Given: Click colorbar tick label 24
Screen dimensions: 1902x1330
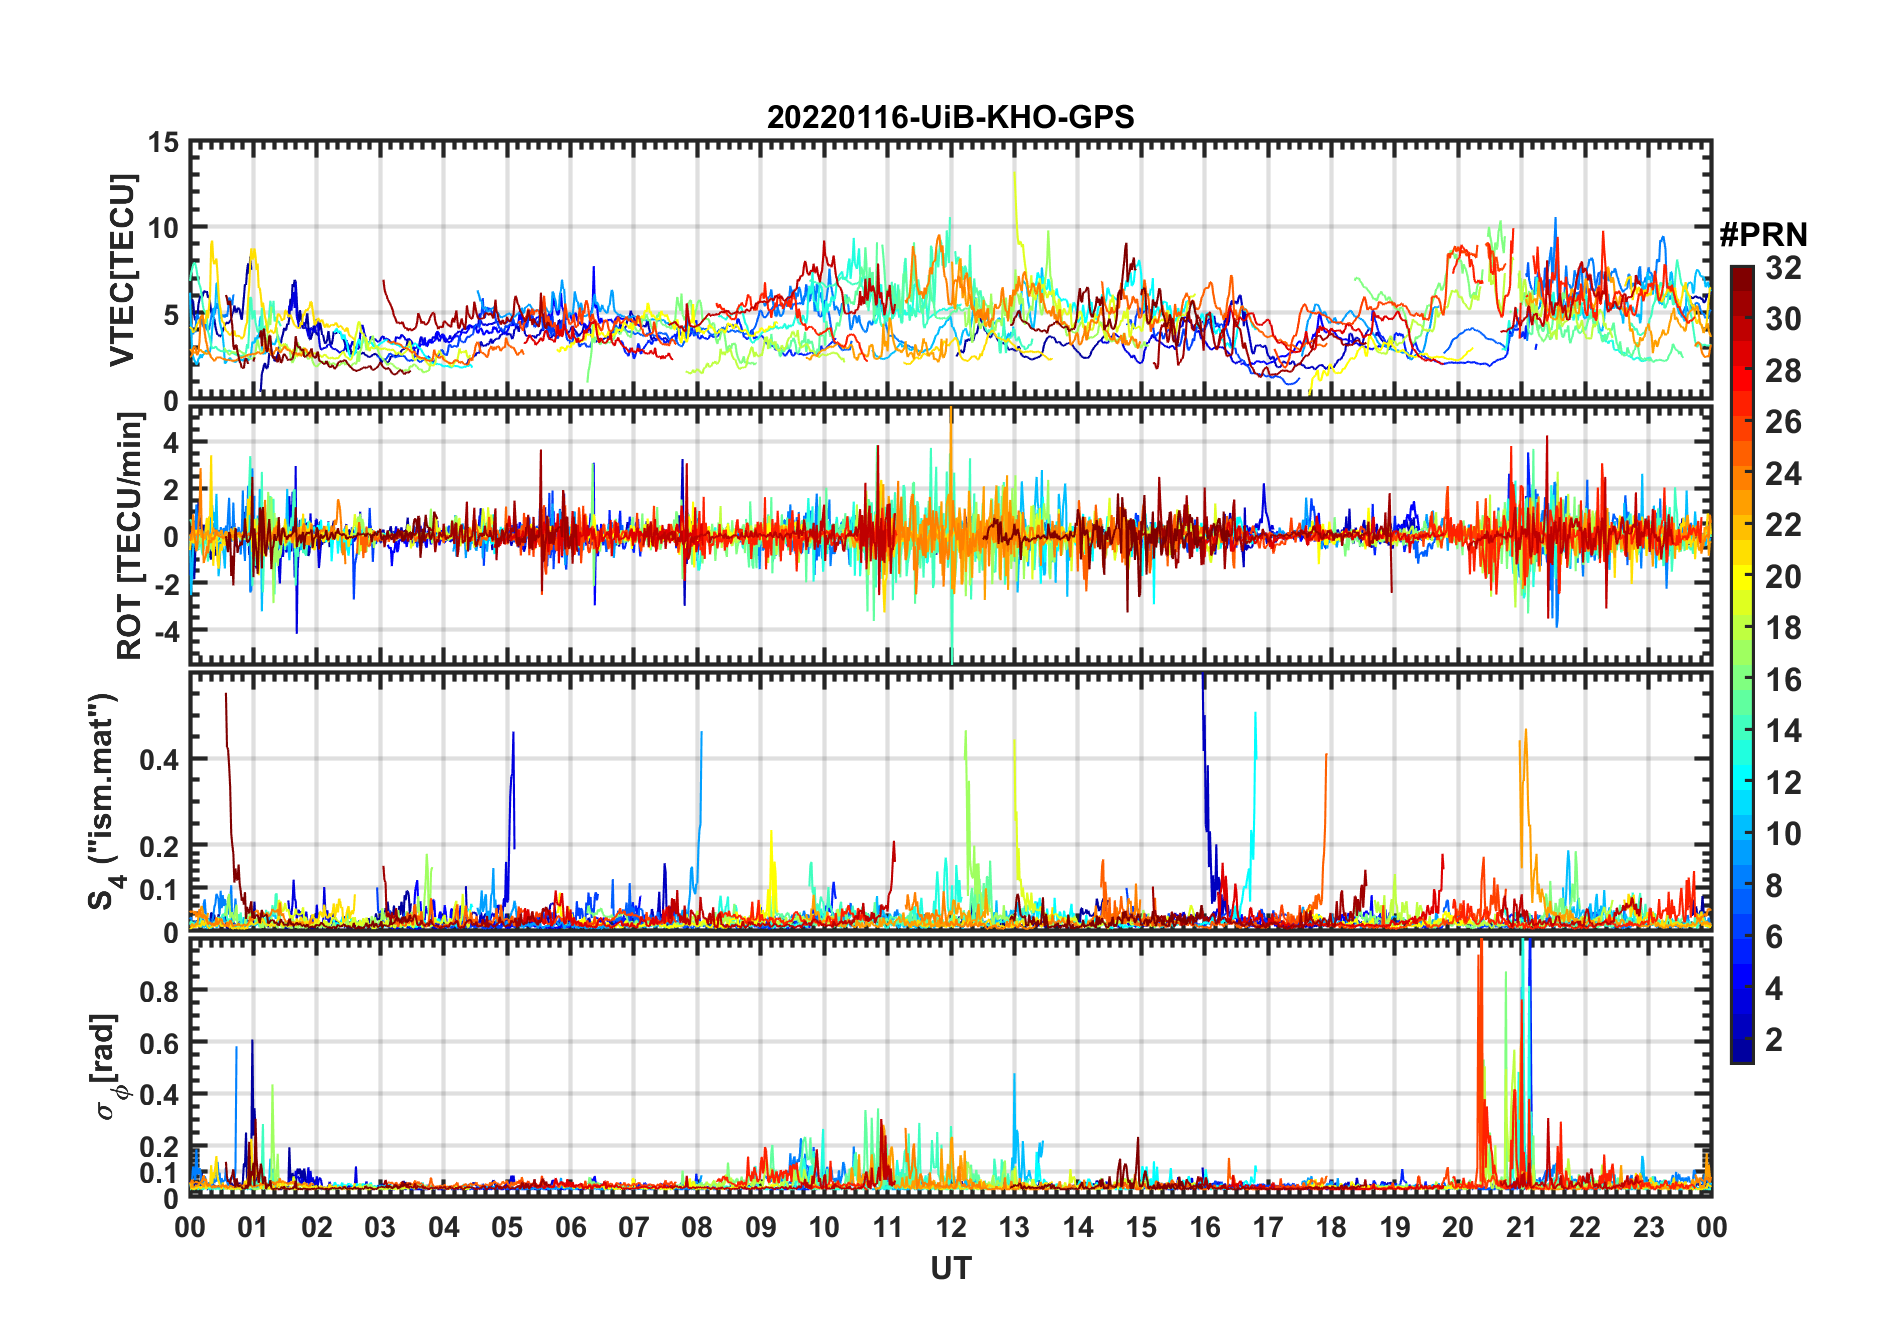Looking at the screenshot, I should [1783, 473].
